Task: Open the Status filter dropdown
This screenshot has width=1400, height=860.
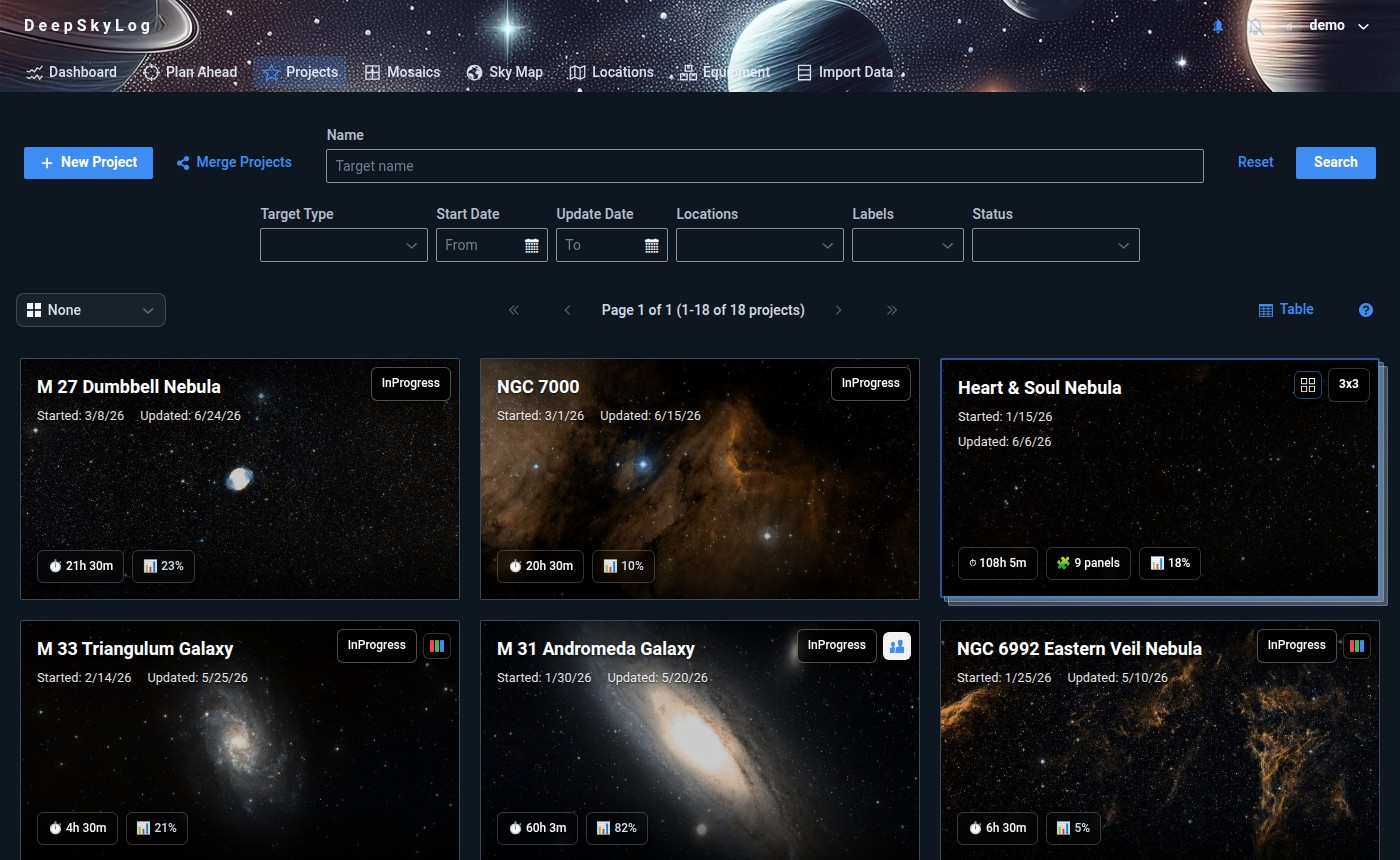Action: [x=1055, y=245]
